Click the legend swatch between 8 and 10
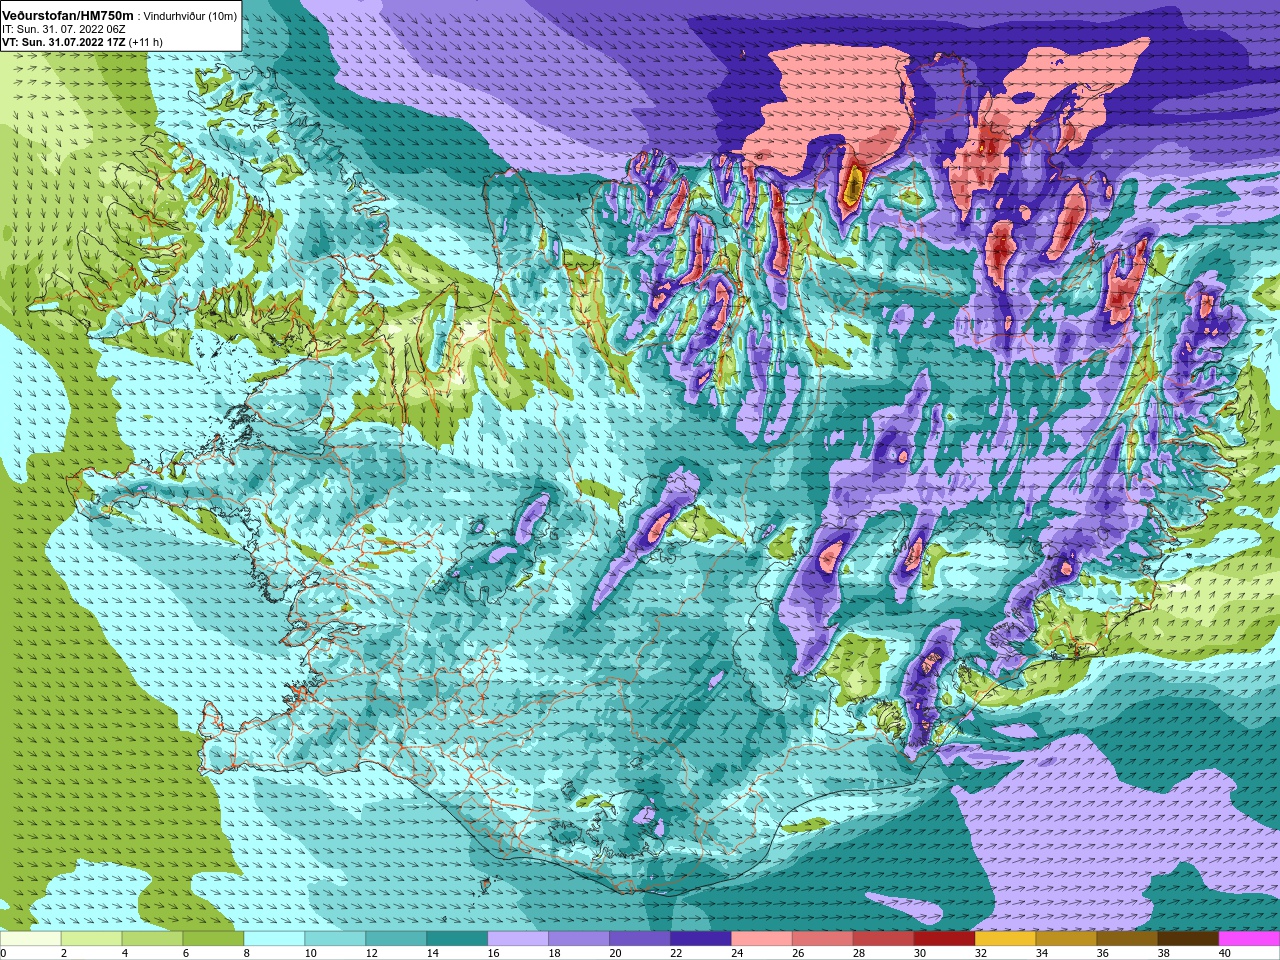 (x=275, y=939)
